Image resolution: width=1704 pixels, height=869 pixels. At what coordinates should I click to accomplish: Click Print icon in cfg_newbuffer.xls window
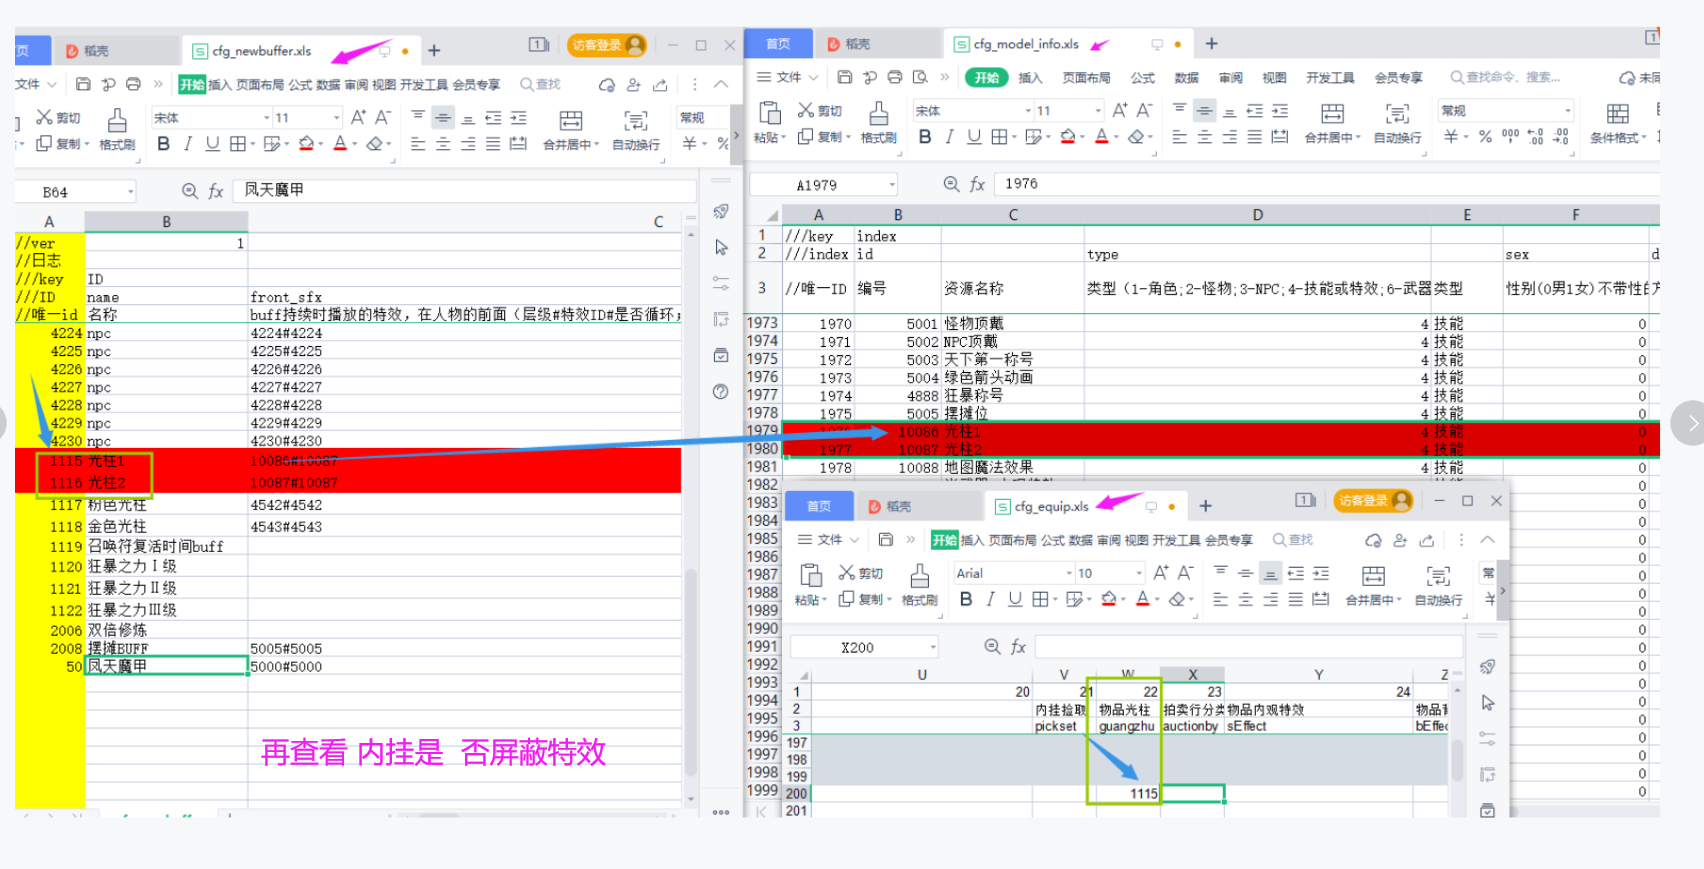(x=133, y=84)
